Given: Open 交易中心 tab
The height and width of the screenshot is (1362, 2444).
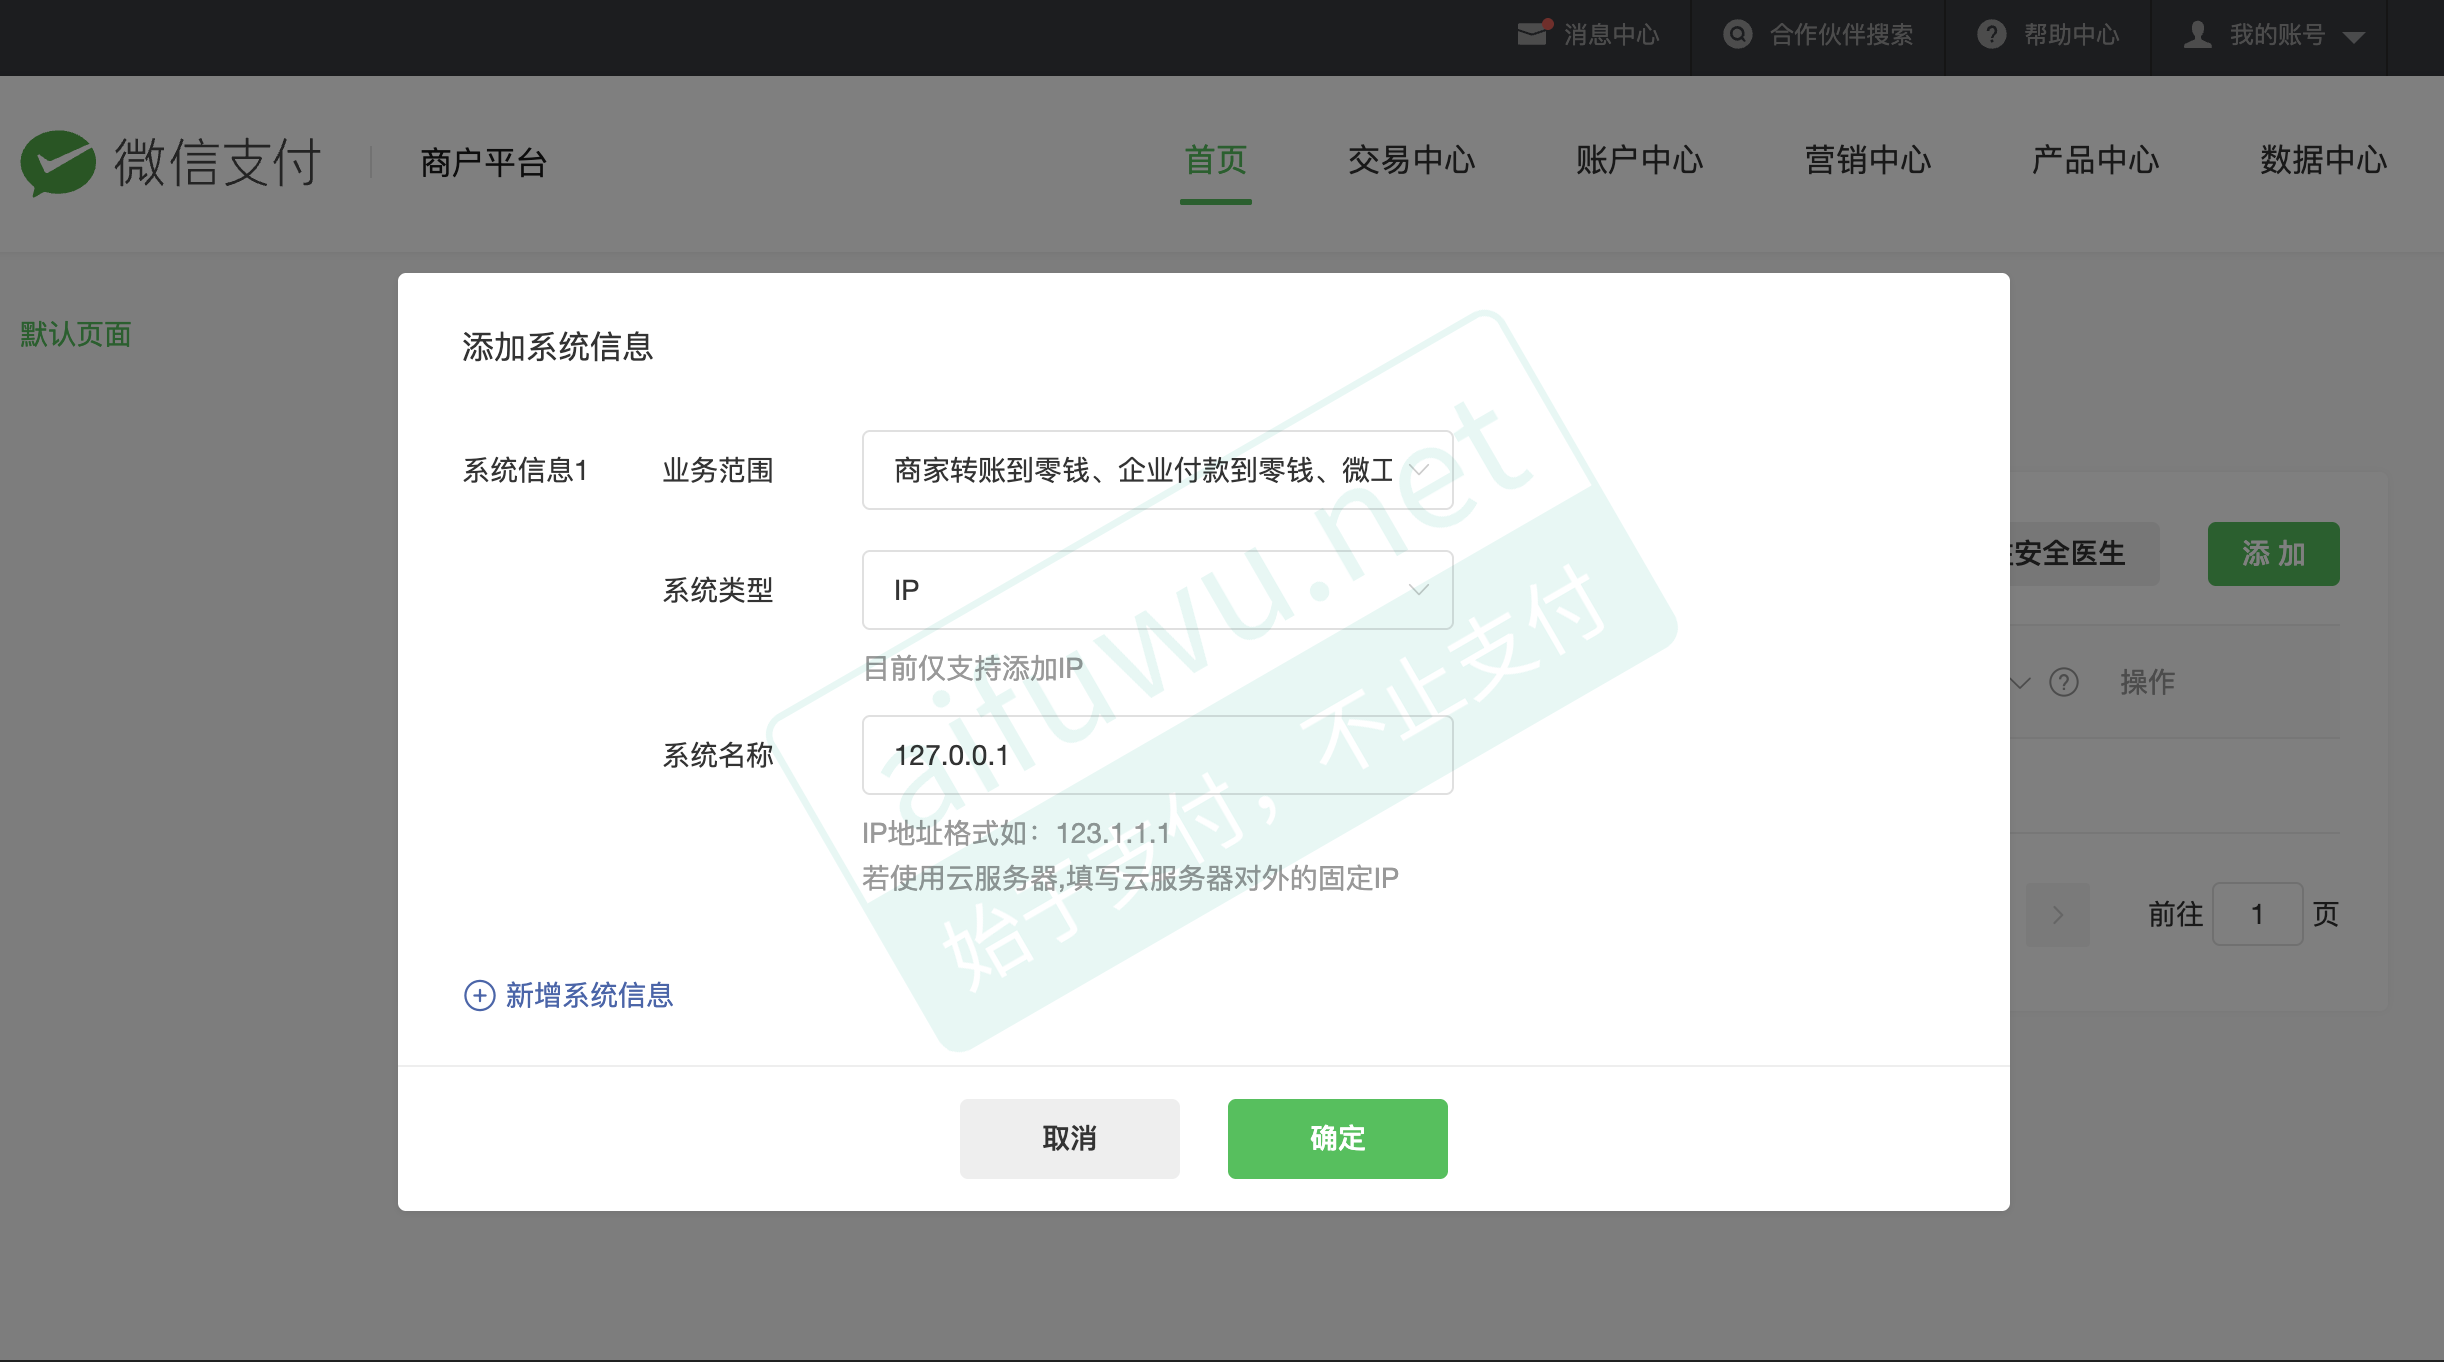Looking at the screenshot, I should tap(1411, 160).
